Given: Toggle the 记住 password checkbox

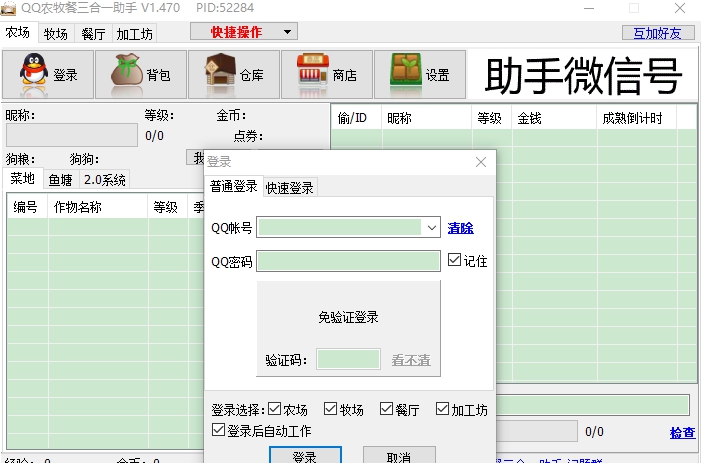Looking at the screenshot, I should click(x=454, y=260).
